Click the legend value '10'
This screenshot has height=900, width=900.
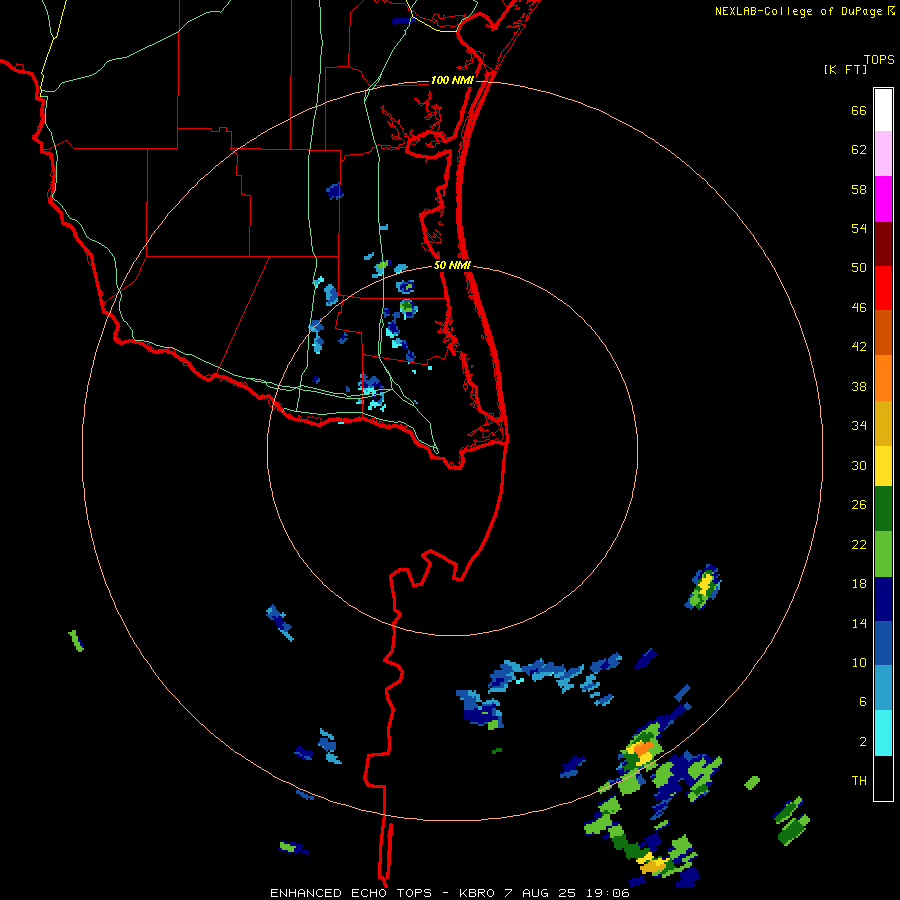click(859, 662)
